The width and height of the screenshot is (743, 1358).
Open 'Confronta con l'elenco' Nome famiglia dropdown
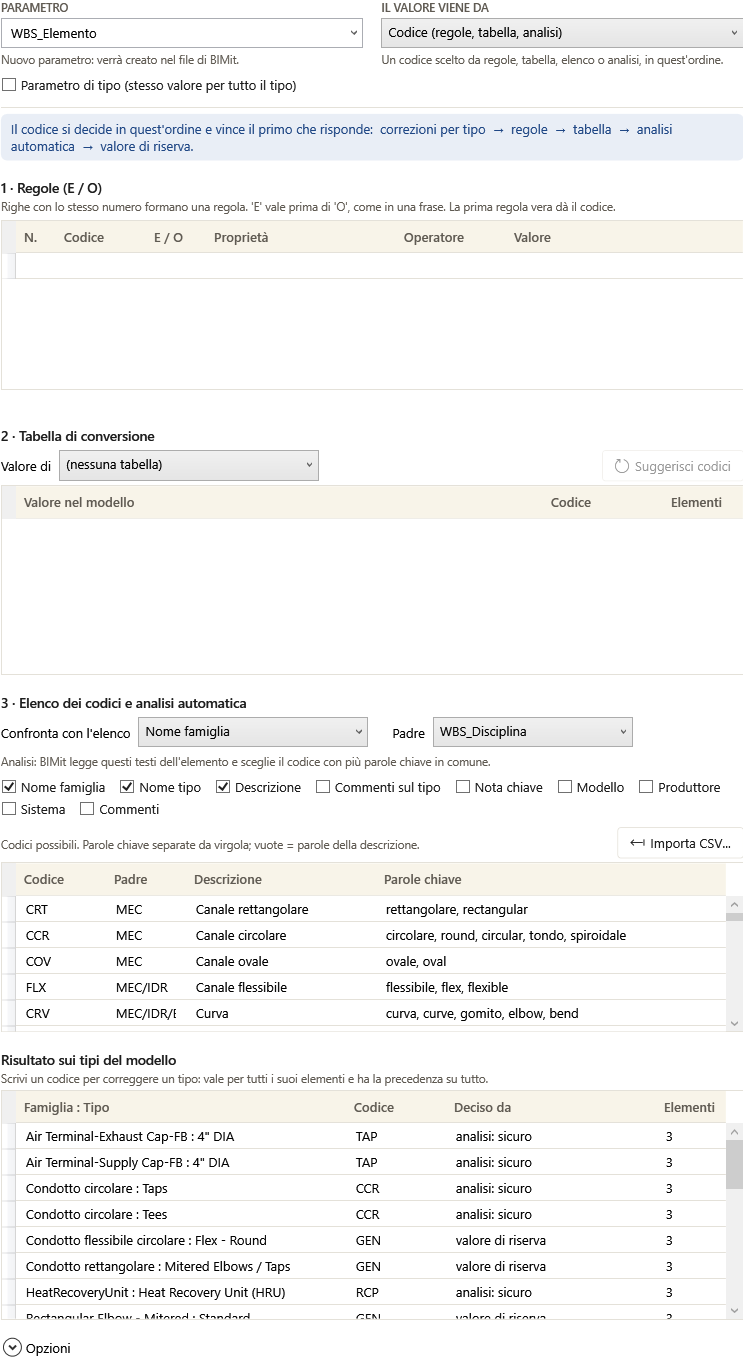click(x=253, y=732)
